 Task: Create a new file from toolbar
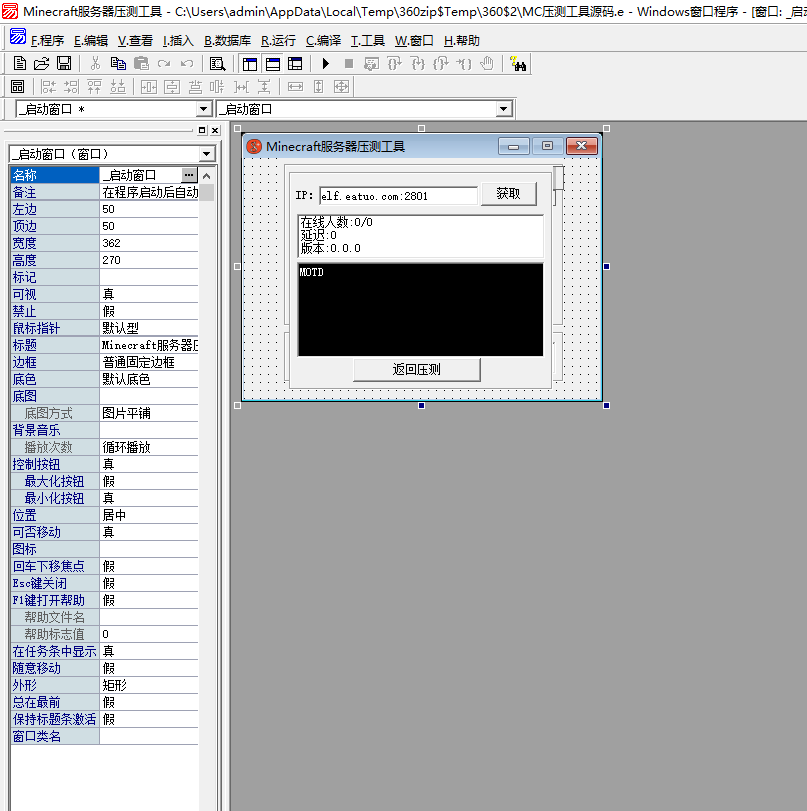[20, 64]
